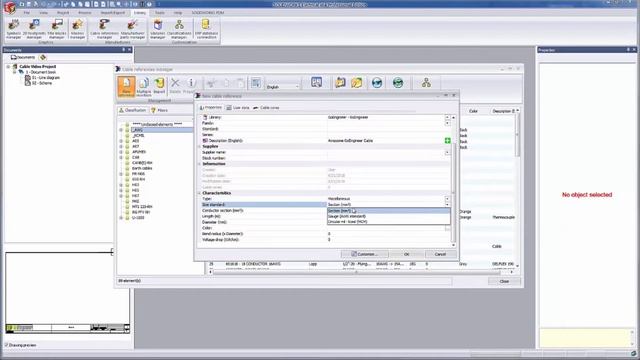Open the Manufacturer parts manager
This screenshot has height=360, width=640.
(x=132, y=29)
